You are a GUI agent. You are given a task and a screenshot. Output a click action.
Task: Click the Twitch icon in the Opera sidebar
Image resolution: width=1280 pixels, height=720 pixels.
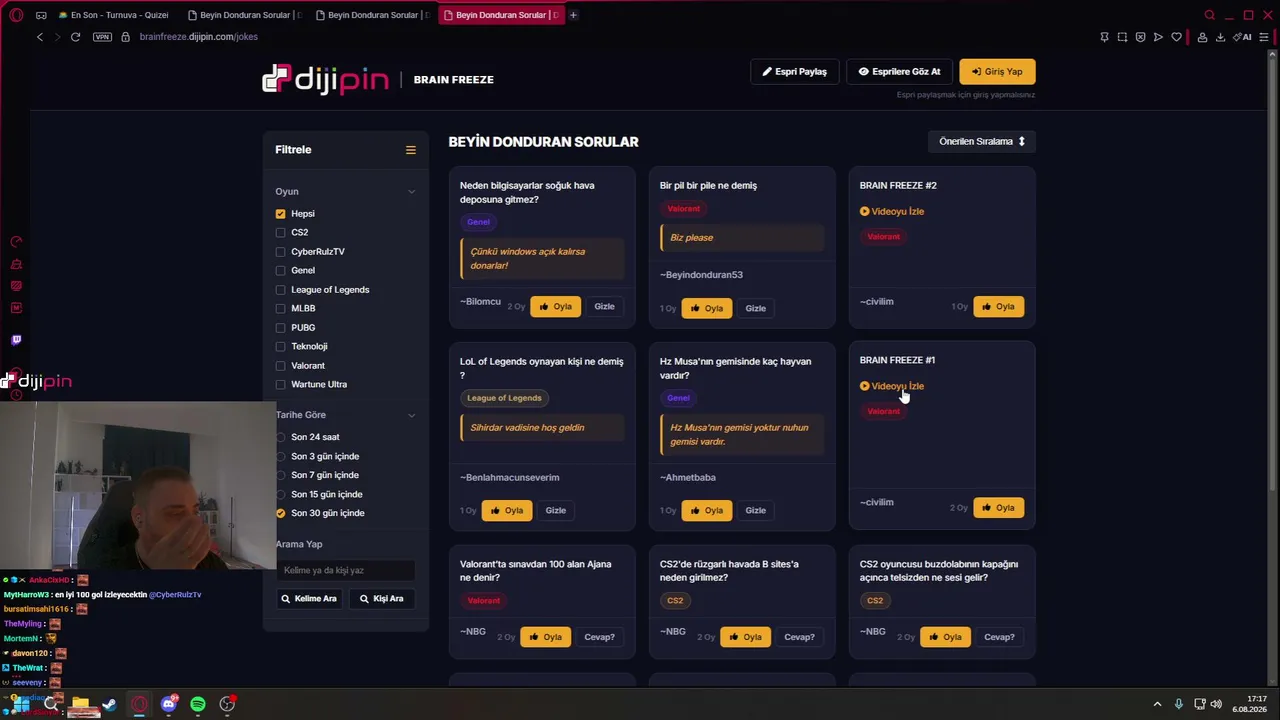(16, 340)
